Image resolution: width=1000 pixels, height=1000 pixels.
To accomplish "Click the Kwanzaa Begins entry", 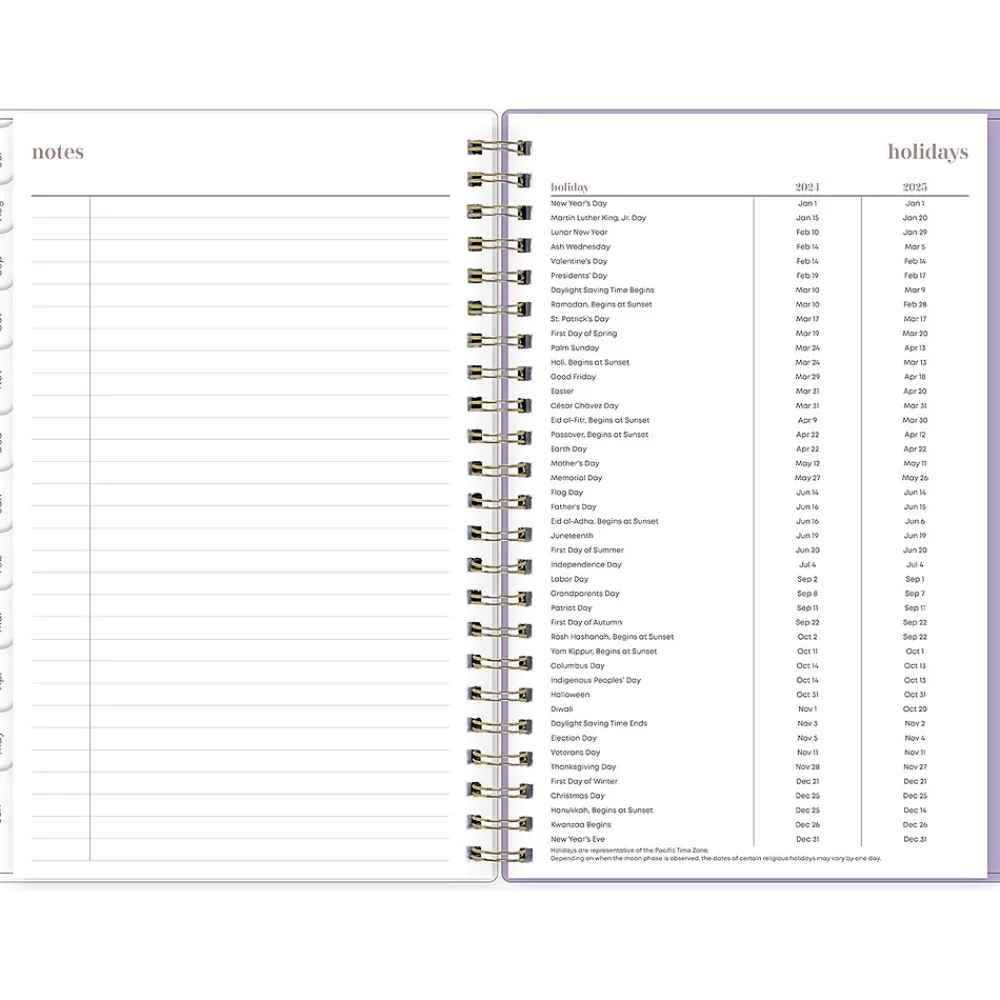I will tap(580, 825).
